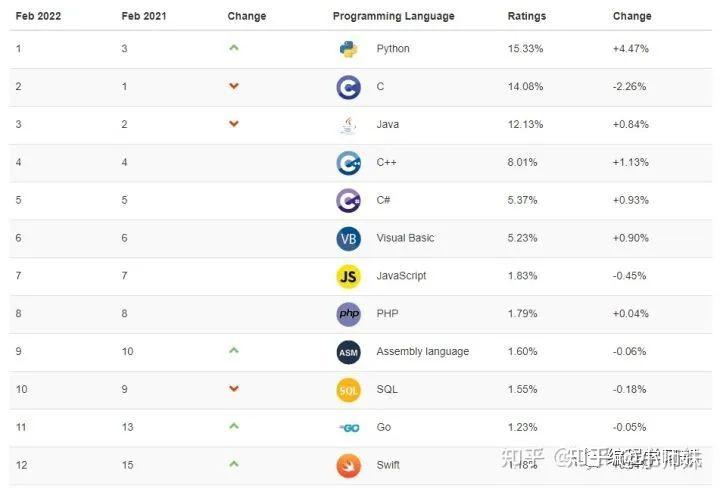Click the SQL logo icon
The height and width of the screenshot is (489, 720).
(348, 390)
